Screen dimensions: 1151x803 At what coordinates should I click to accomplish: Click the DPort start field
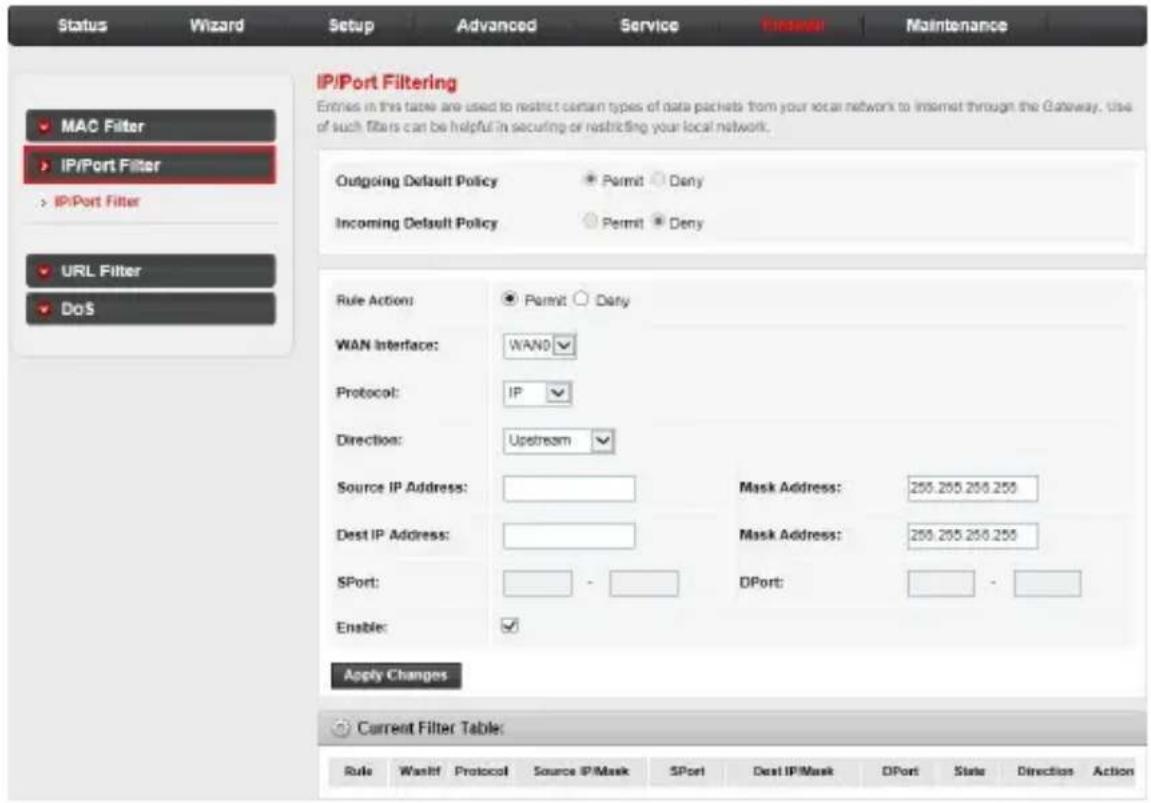click(x=941, y=584)
